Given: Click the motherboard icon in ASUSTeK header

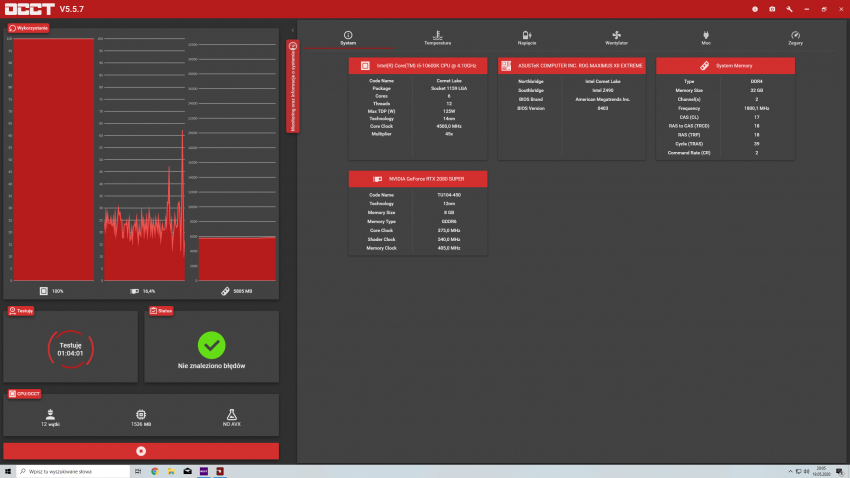Looking at the screenshot, I should point(506,66).
